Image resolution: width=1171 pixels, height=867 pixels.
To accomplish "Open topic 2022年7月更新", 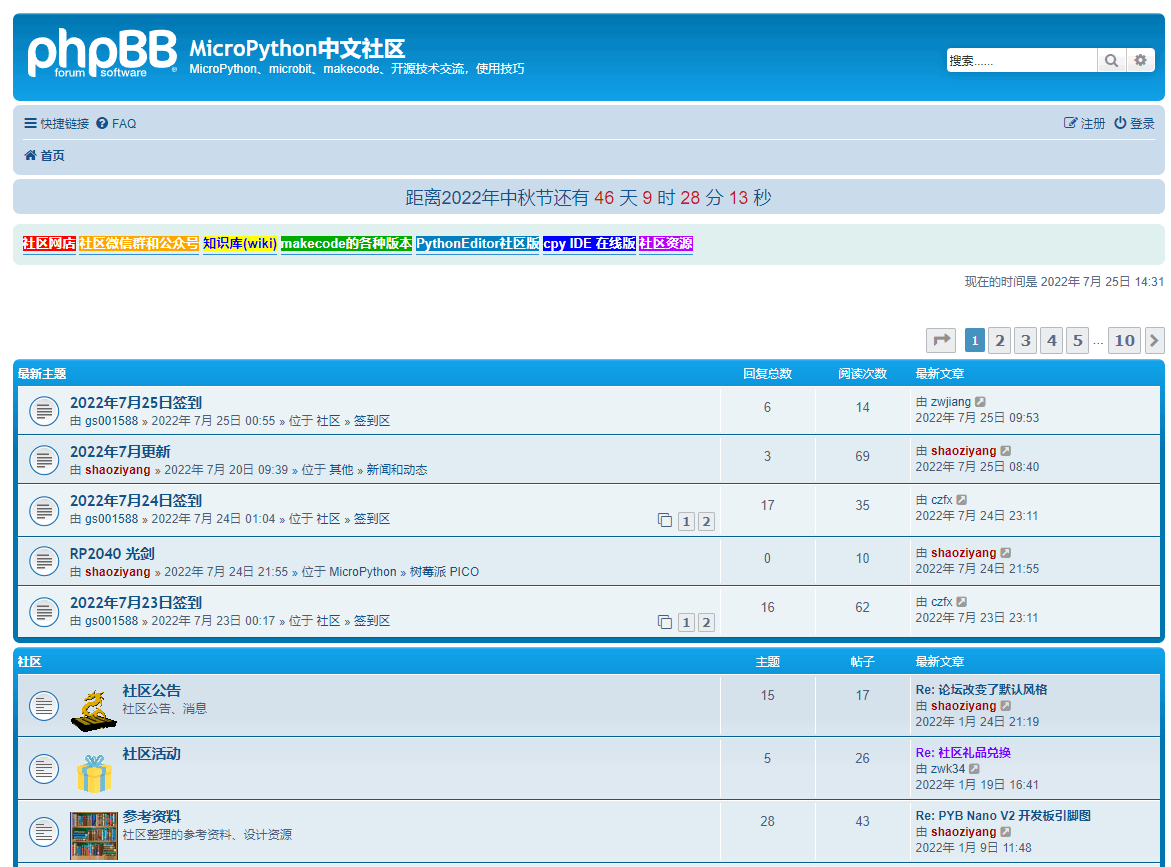I will point(120,452).
